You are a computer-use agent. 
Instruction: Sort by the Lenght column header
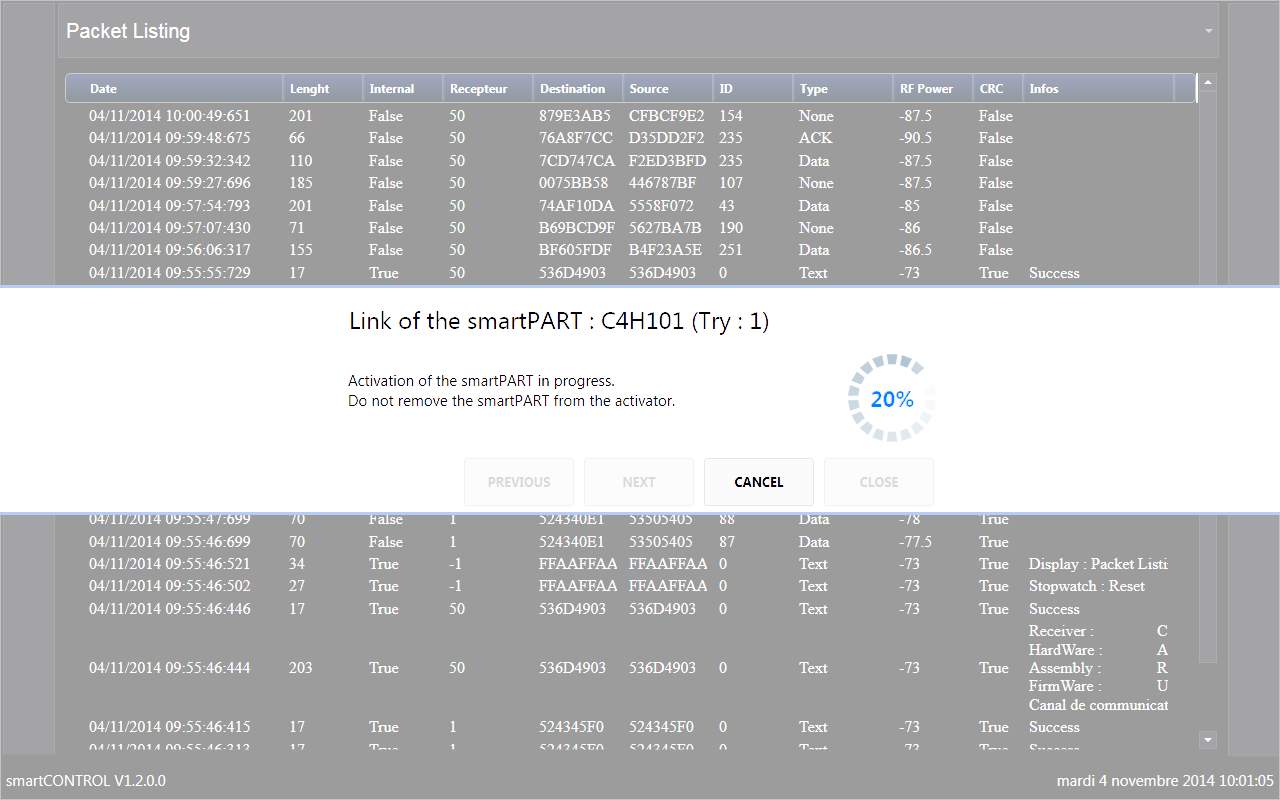pyautogui.click(x=322, y=89)
